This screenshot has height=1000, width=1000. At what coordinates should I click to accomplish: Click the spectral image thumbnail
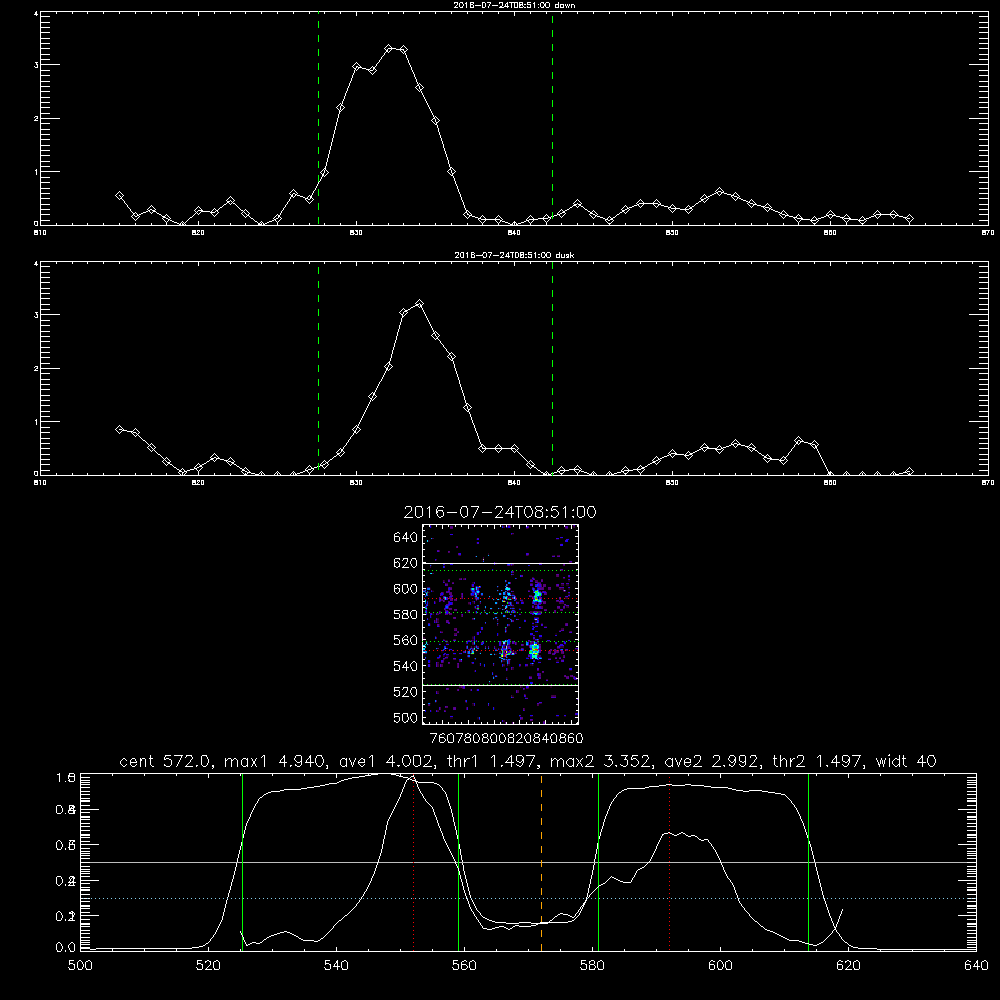tap(501, 624)
